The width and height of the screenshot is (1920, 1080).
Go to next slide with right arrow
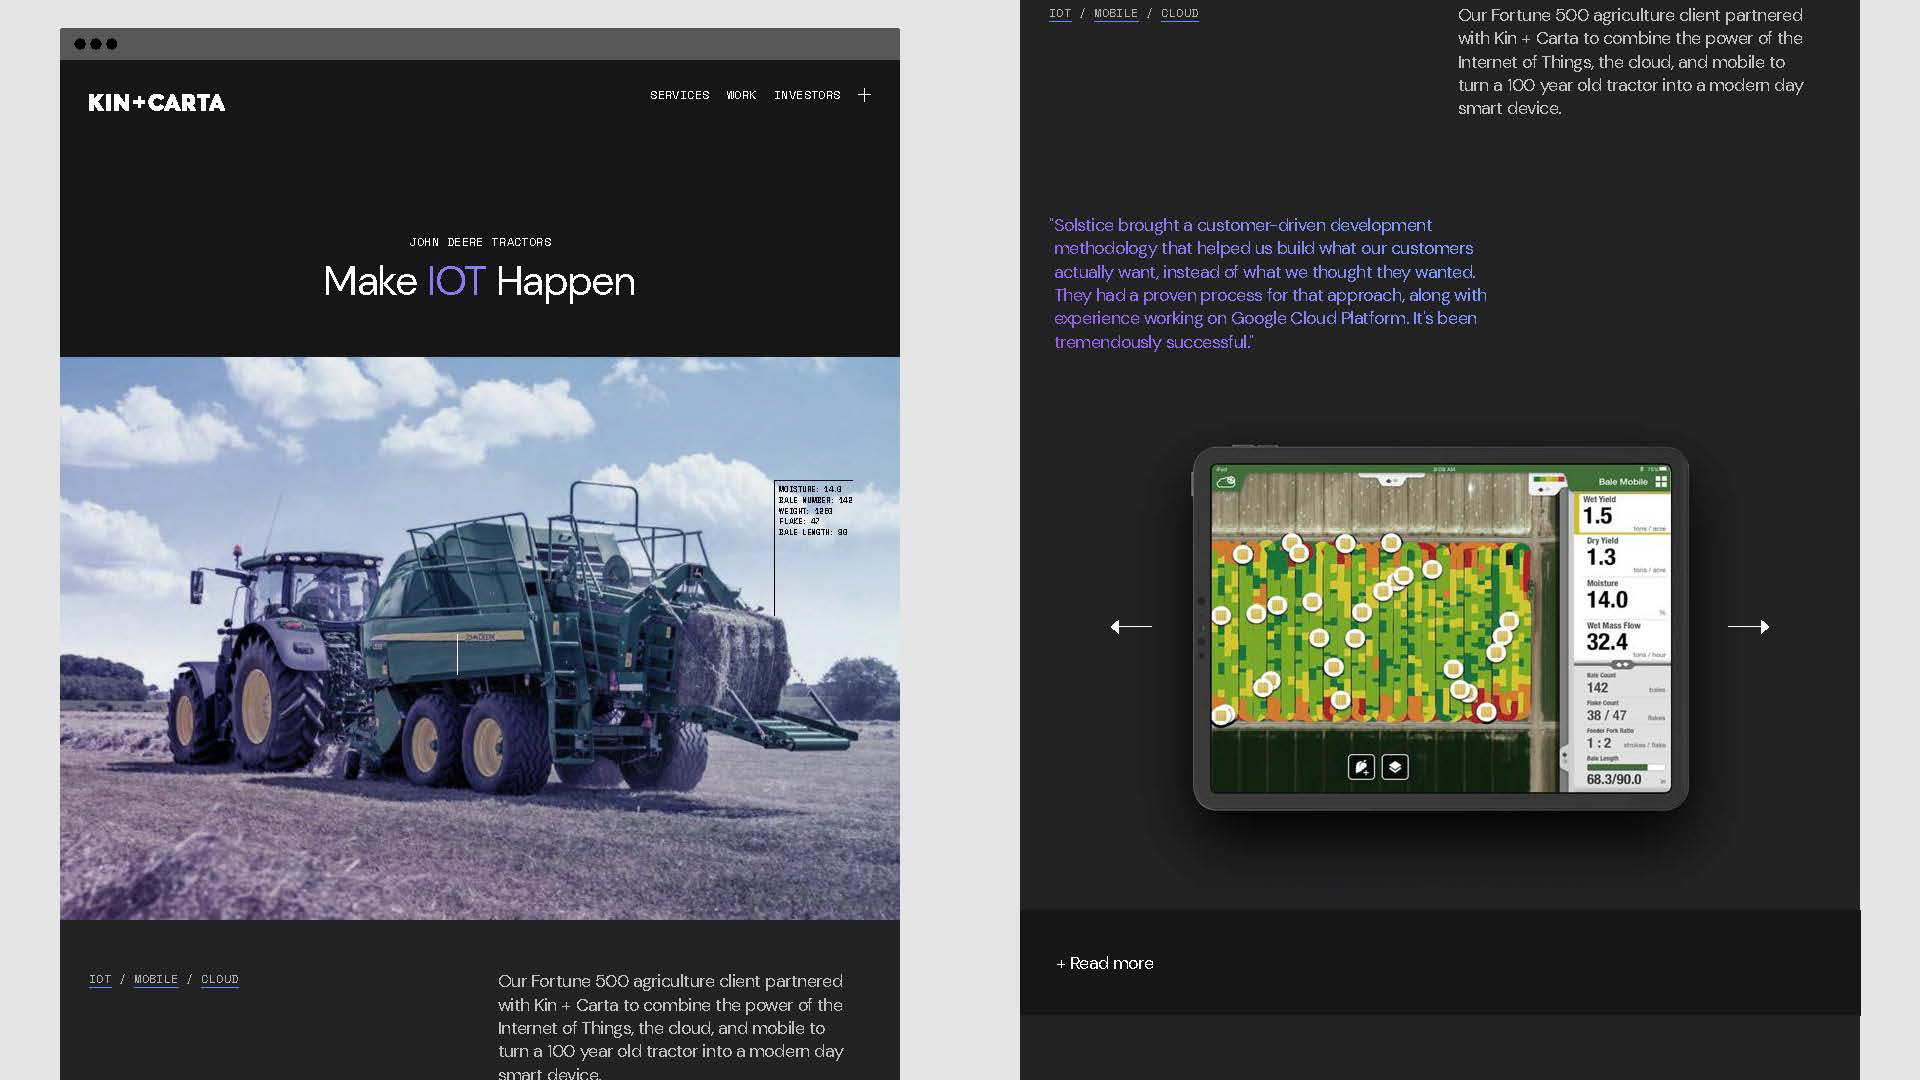click(1749, 627)
